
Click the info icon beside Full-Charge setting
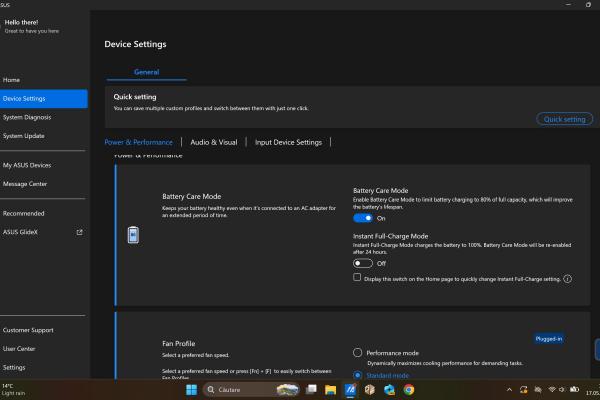[x=567, y=279]
